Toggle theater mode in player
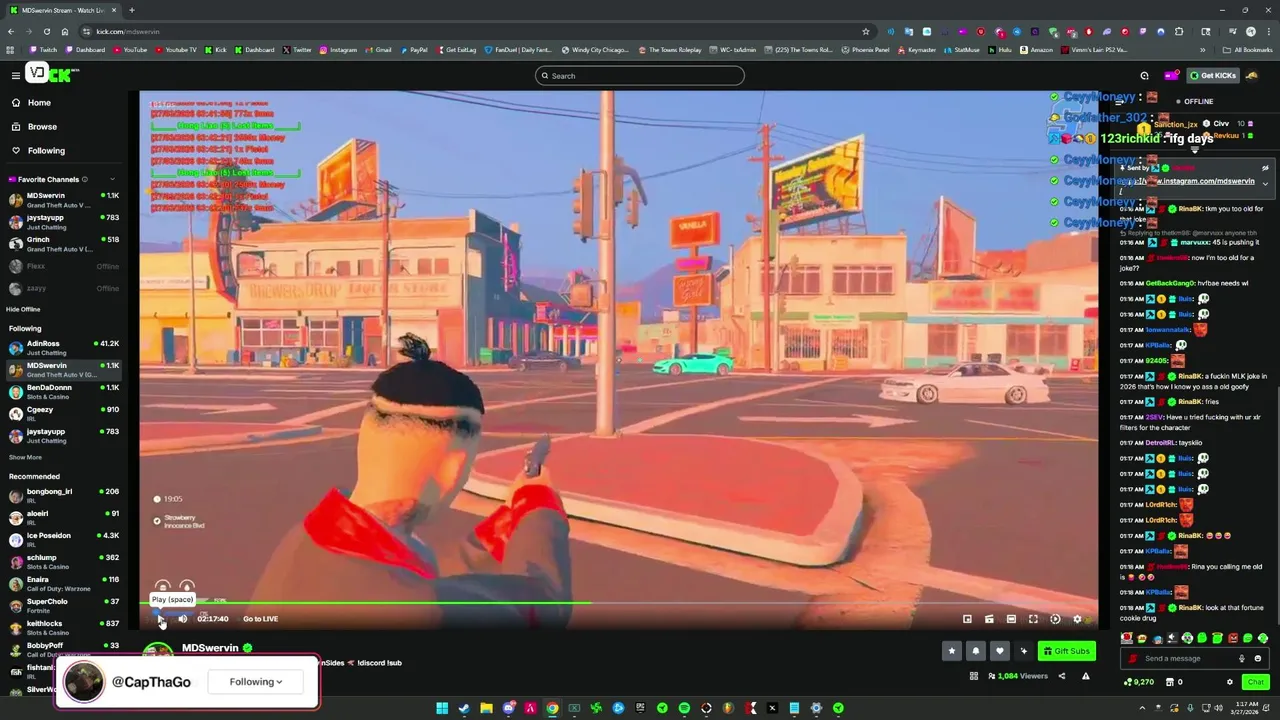The height and width of the screenshot is (720, 1280). coord(1011,619)
